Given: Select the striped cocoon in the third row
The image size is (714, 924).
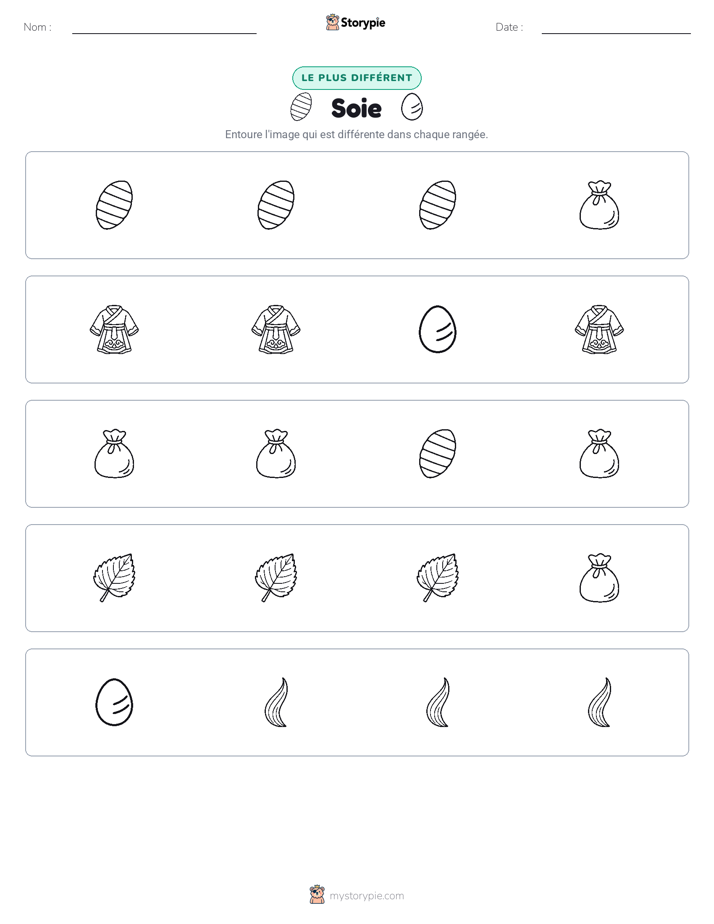Looking at the screenshot, I should click(x=437, y=454).
